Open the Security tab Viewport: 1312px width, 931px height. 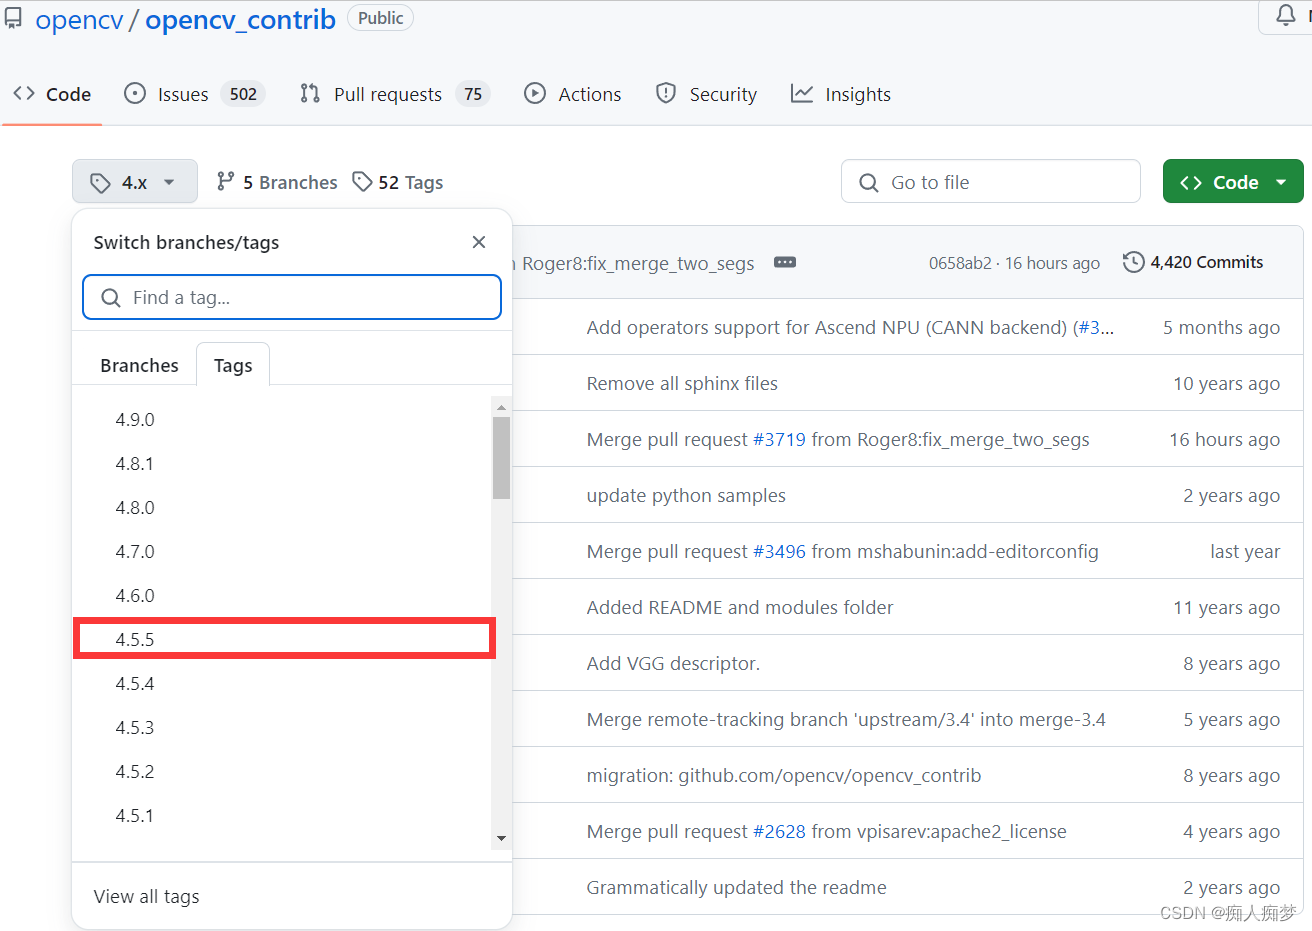pos(706,94)
